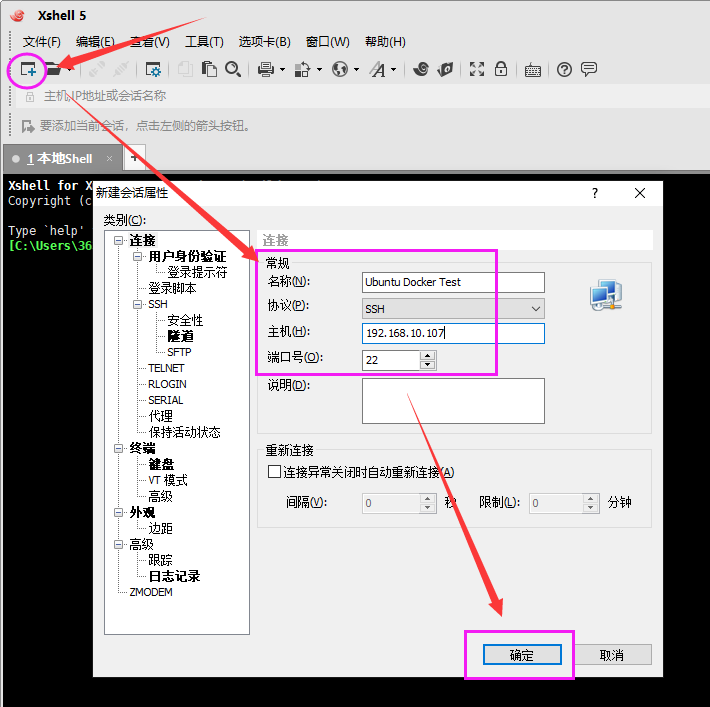710x707 pixels.
Task: Click the file transfer toolbar icon
Action: coord(302,70)
